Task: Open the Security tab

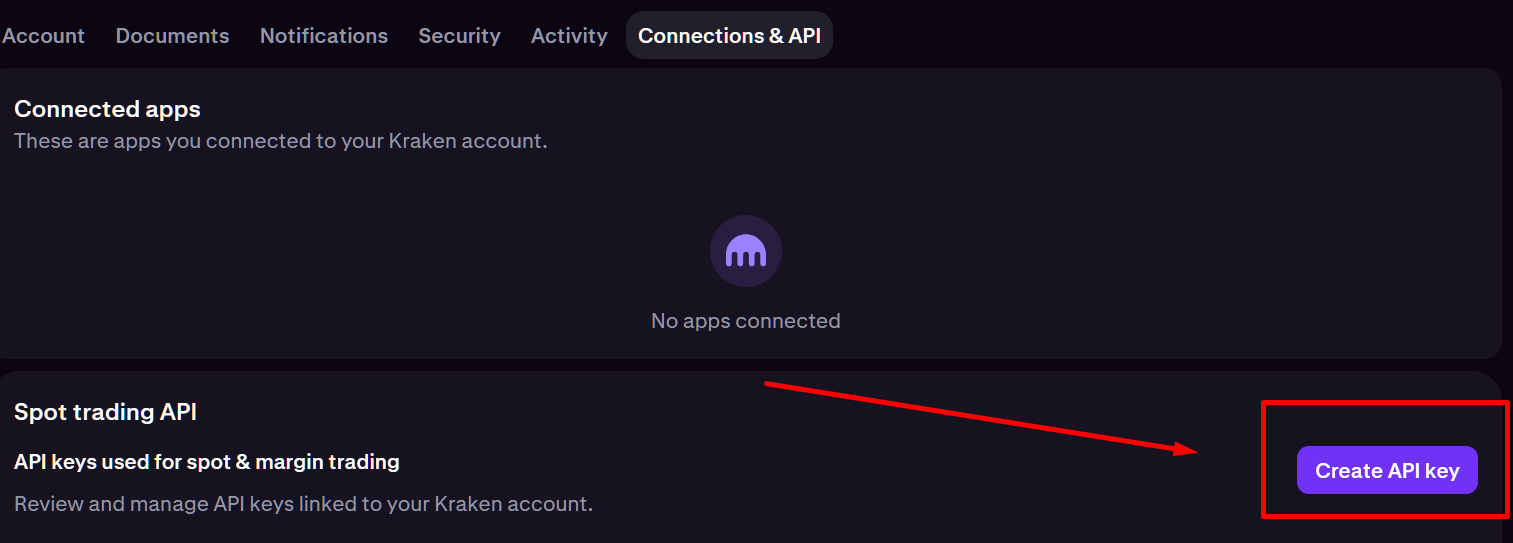Action: [459, 36]
